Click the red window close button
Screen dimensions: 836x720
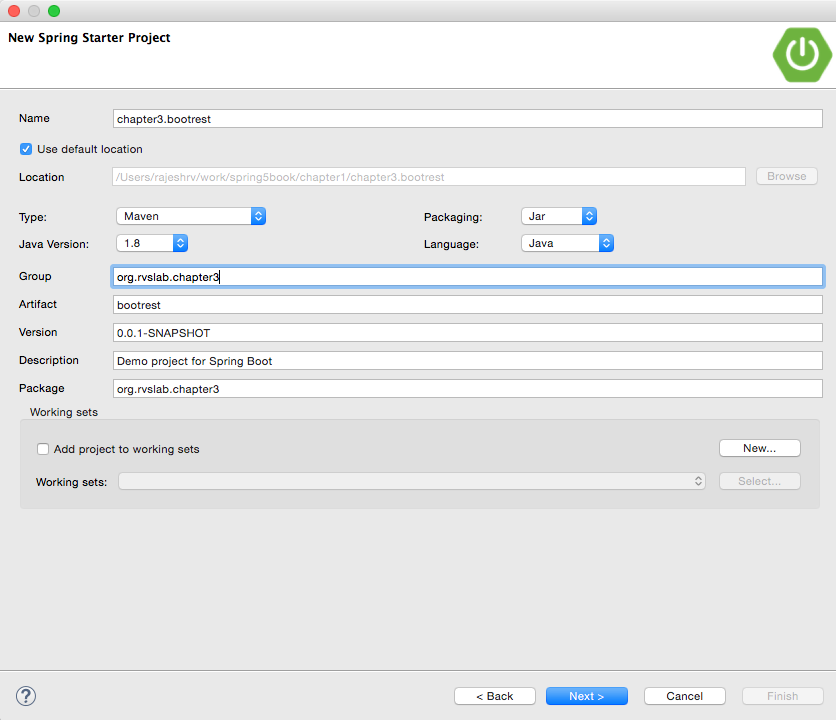click(x=14, y=11)
